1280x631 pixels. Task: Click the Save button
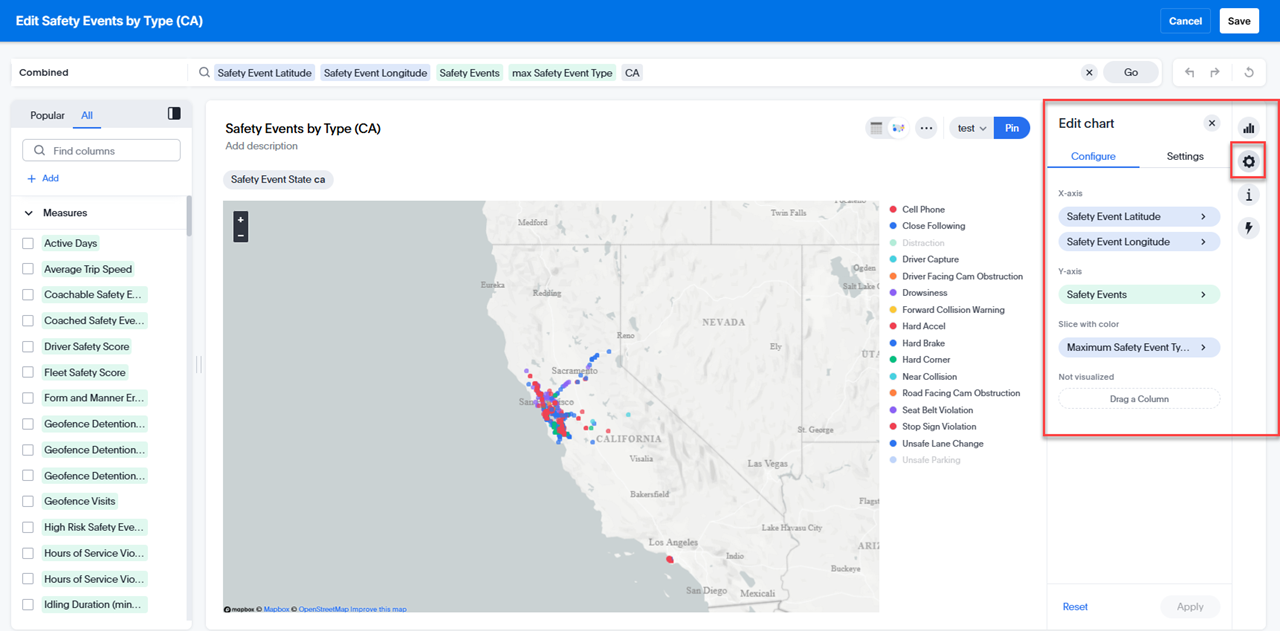click(x=1239, y=21)
